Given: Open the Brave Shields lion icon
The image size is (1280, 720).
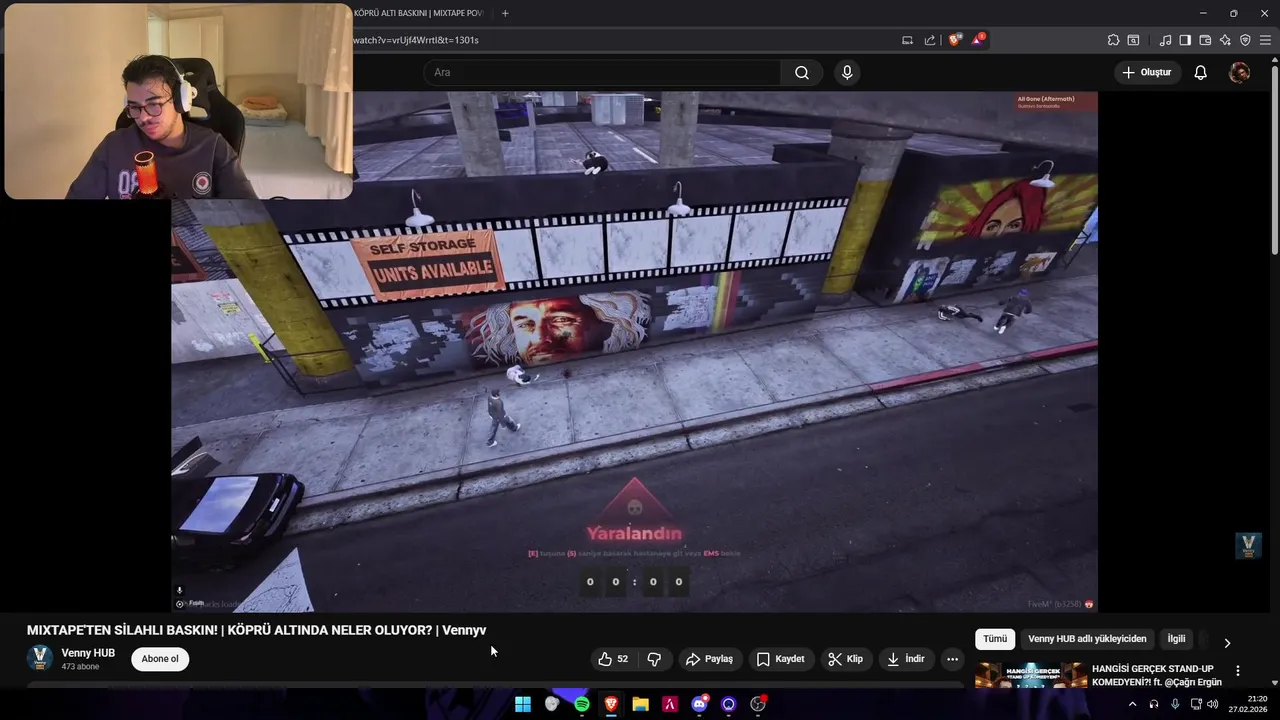Looking at the screenshot, I should pyautogui.click(x=955, y=40).
